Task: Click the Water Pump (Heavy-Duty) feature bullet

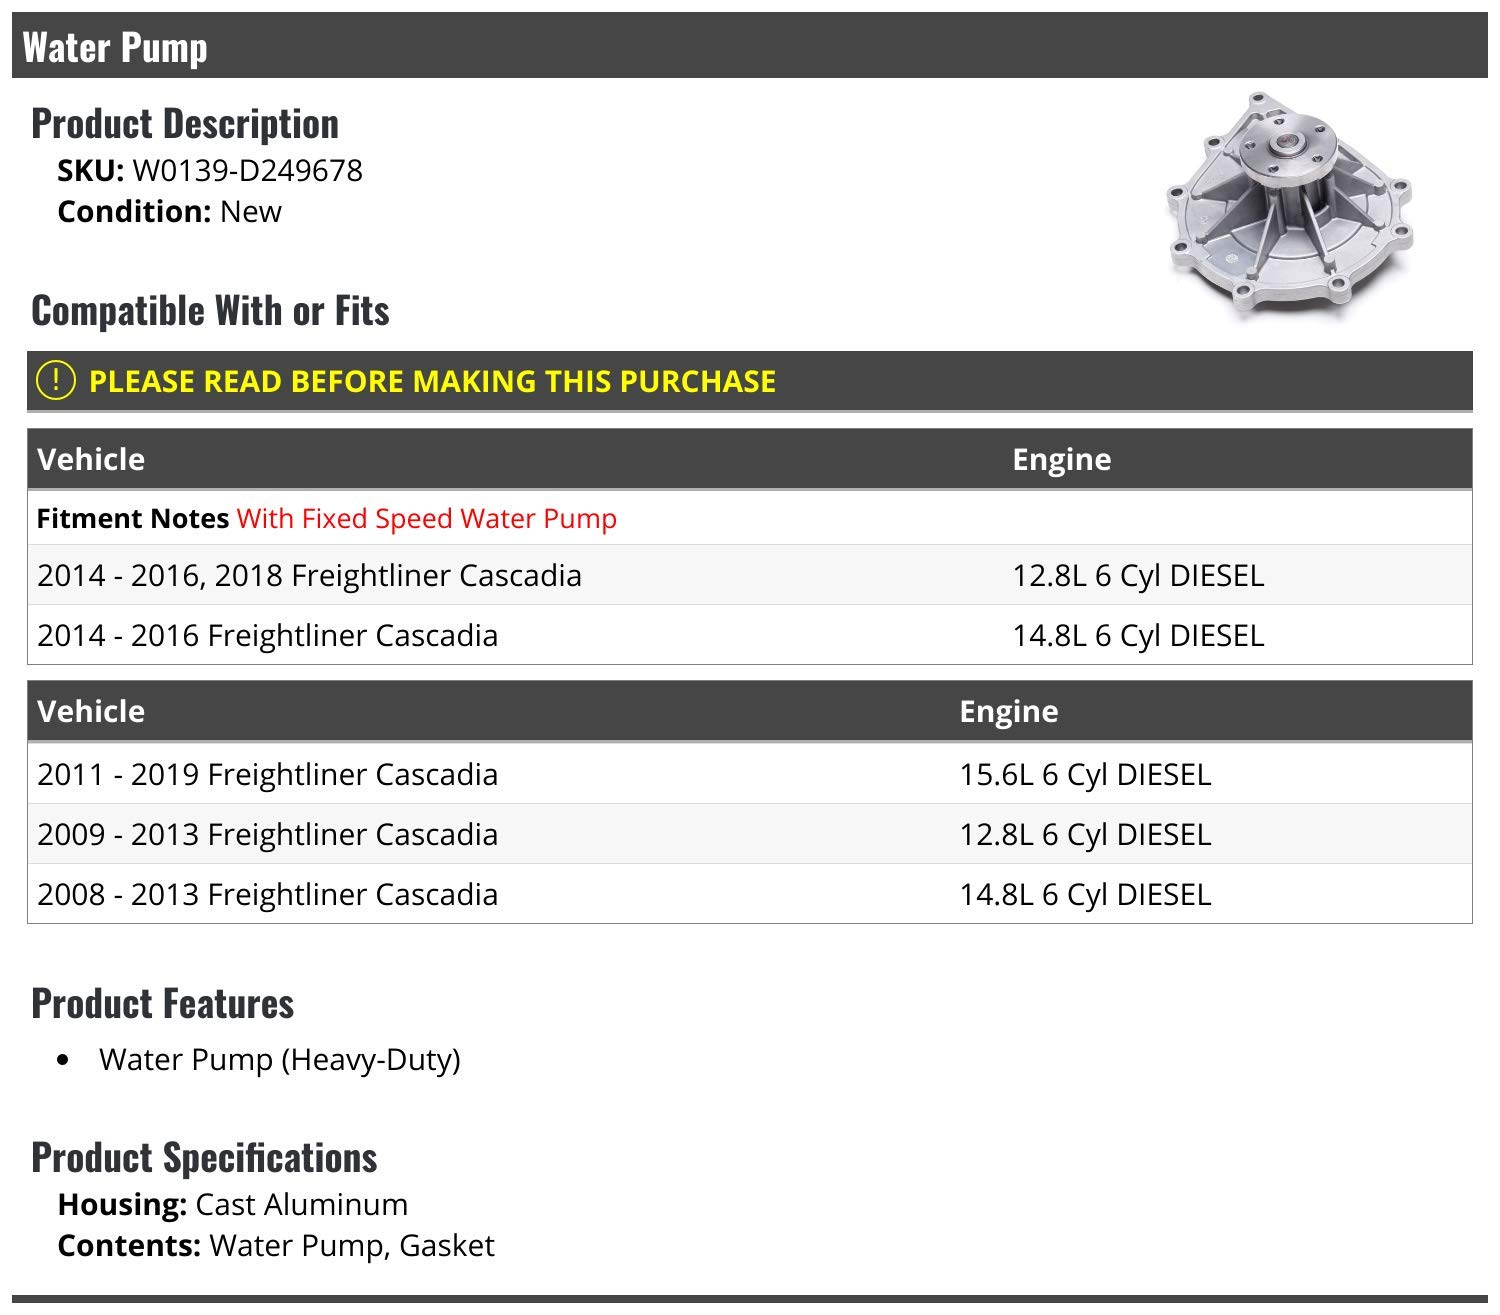Action: pyautogui.click(x=280, y=1060)
